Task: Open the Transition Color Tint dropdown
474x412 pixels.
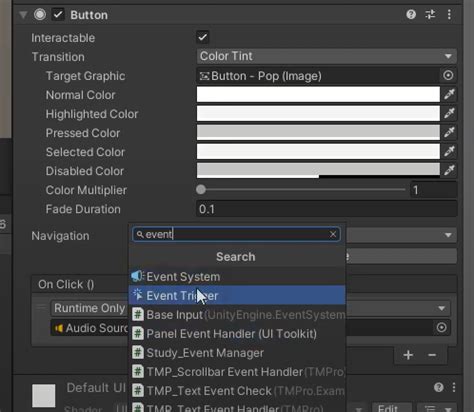Action: [x=327, y=56]
